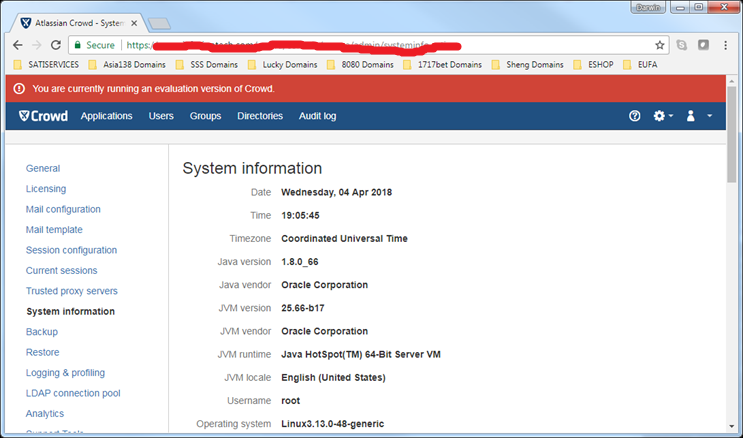Viewport: 743px width, 438px height.
Task: Click the System information heading
Action: pyautogui.click(x=252, y=168)
